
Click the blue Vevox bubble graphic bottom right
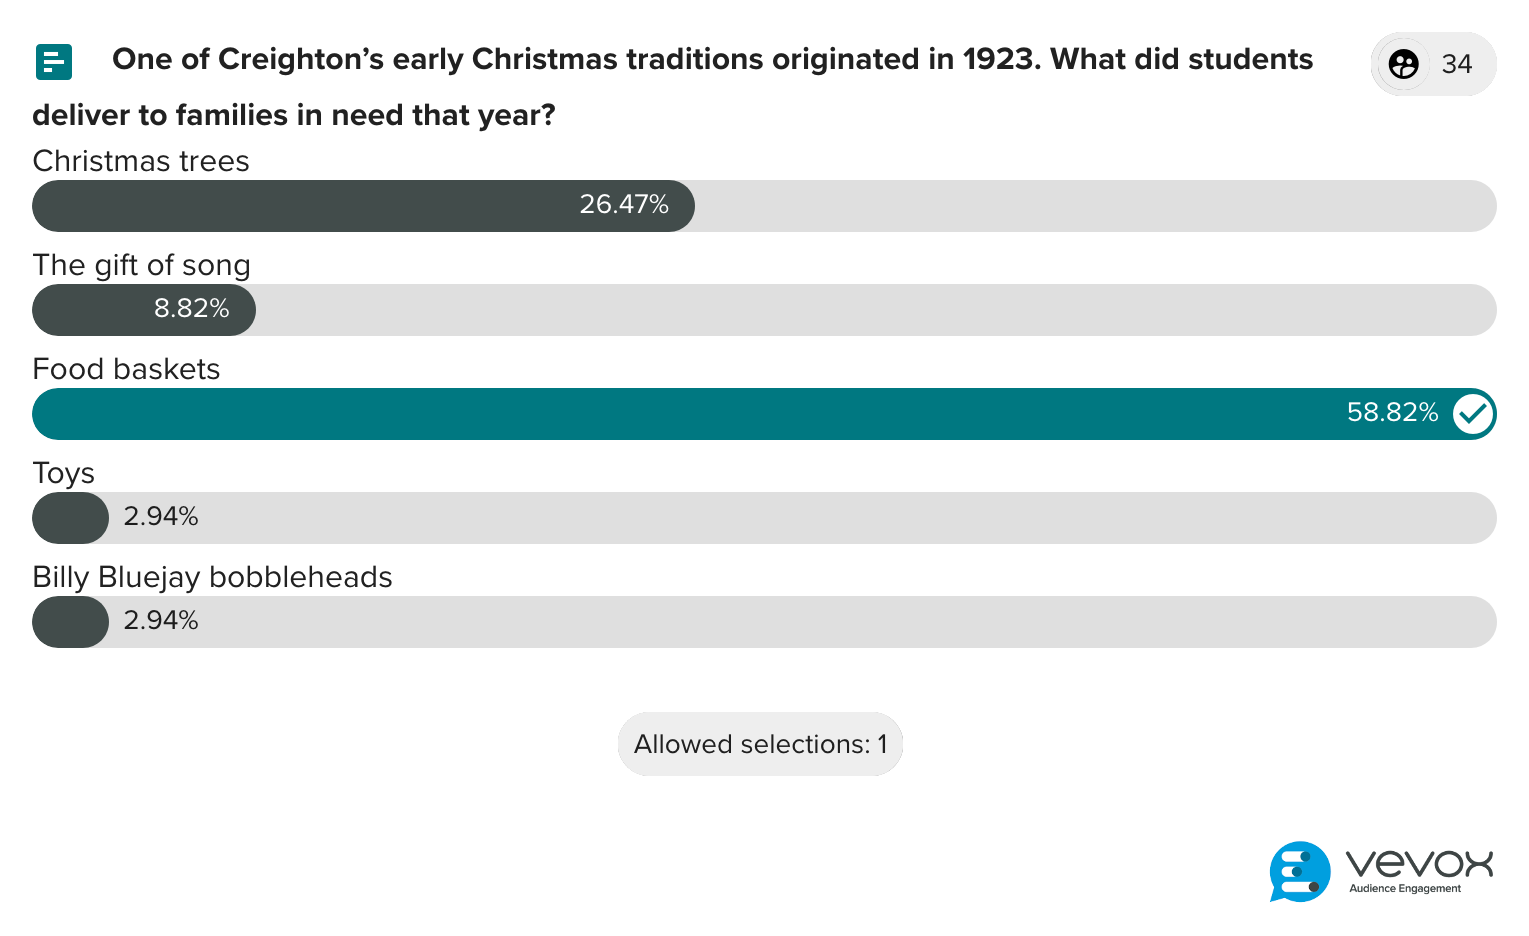1299,872
